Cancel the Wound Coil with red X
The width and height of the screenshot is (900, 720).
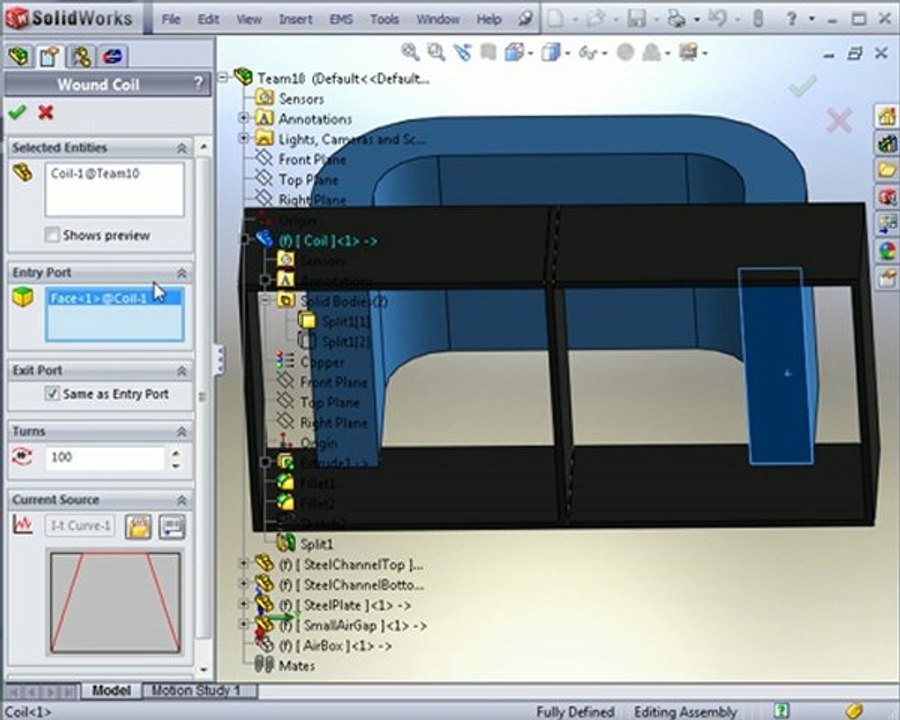pos(46,112)
